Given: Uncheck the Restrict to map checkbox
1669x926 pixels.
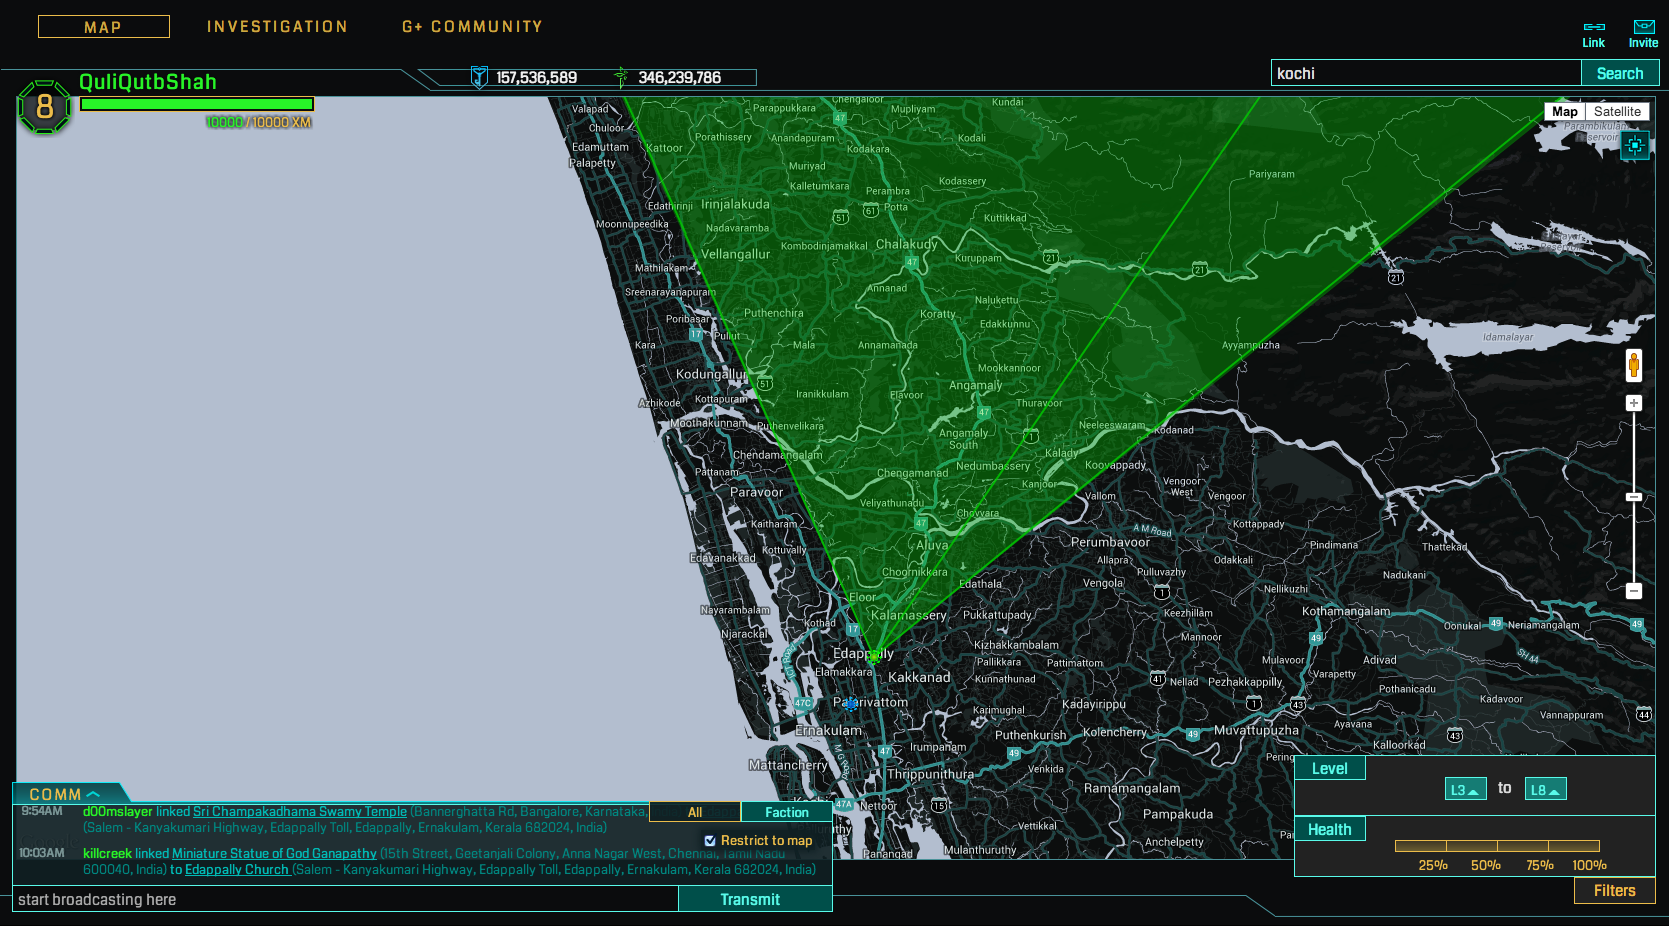Looking at the screenshot, I should click(710, 841).
